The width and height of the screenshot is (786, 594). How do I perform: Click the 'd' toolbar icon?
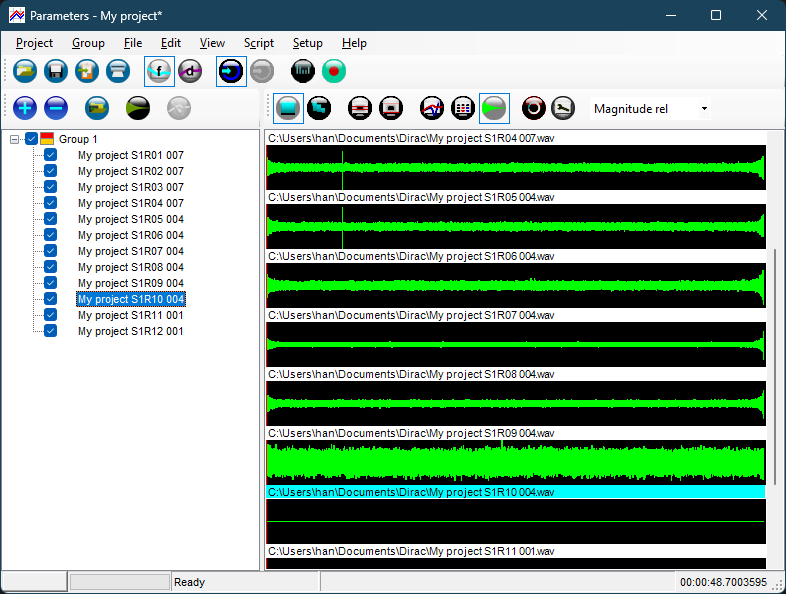click(x=190, y=71)
